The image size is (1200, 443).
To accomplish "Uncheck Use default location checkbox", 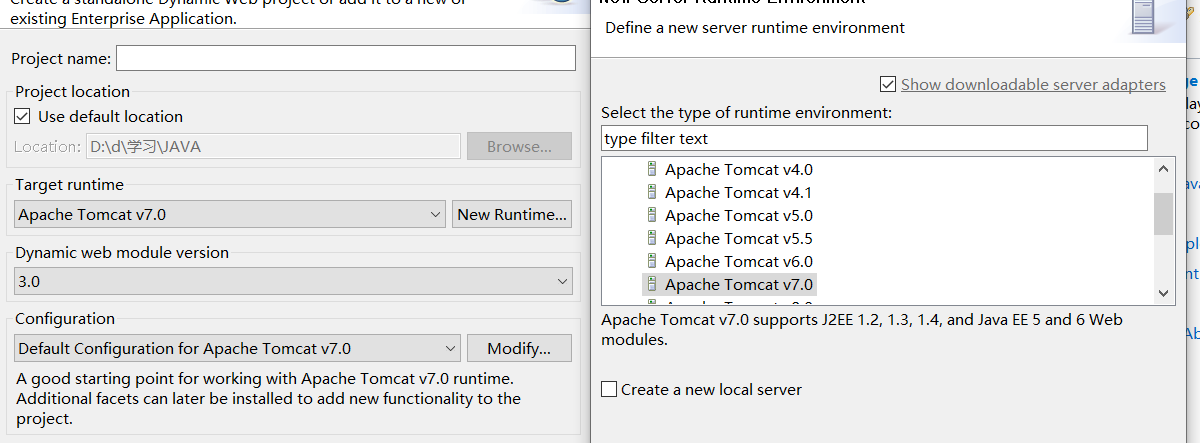I will click(x=22, y=116).
